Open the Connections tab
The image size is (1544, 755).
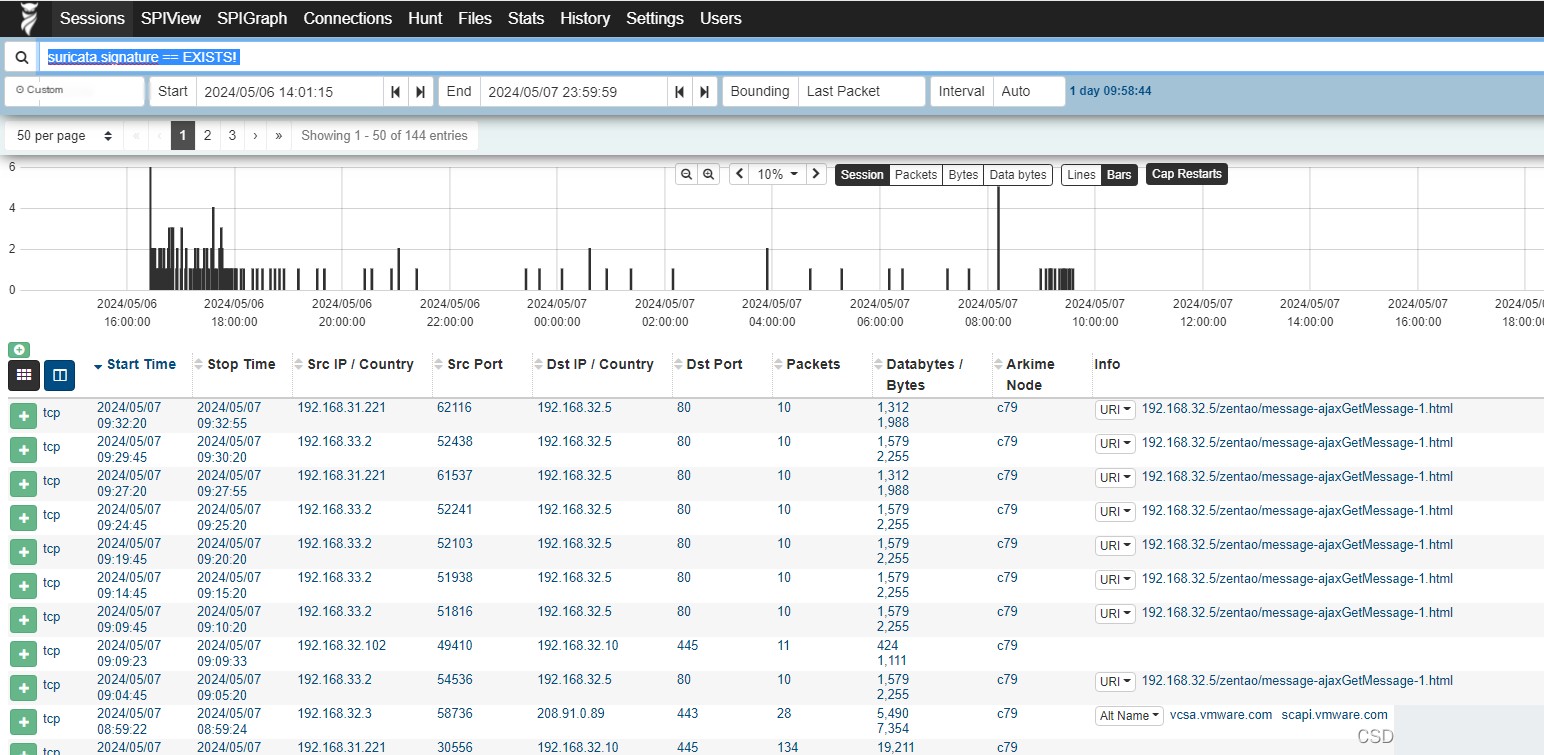coord(348,18)
